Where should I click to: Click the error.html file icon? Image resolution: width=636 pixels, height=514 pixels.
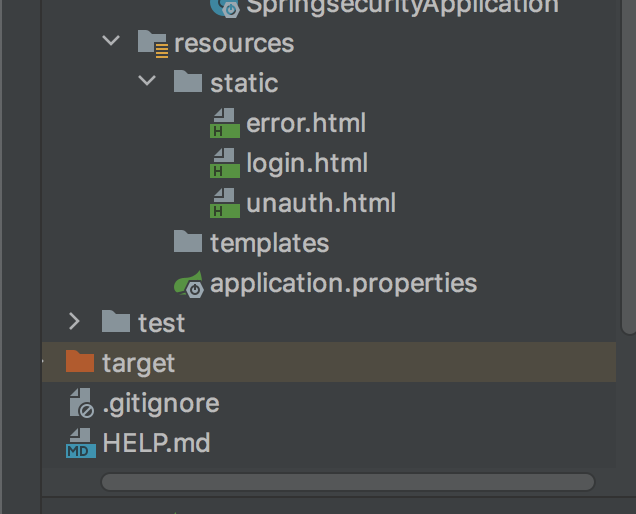tap(224, 123)
